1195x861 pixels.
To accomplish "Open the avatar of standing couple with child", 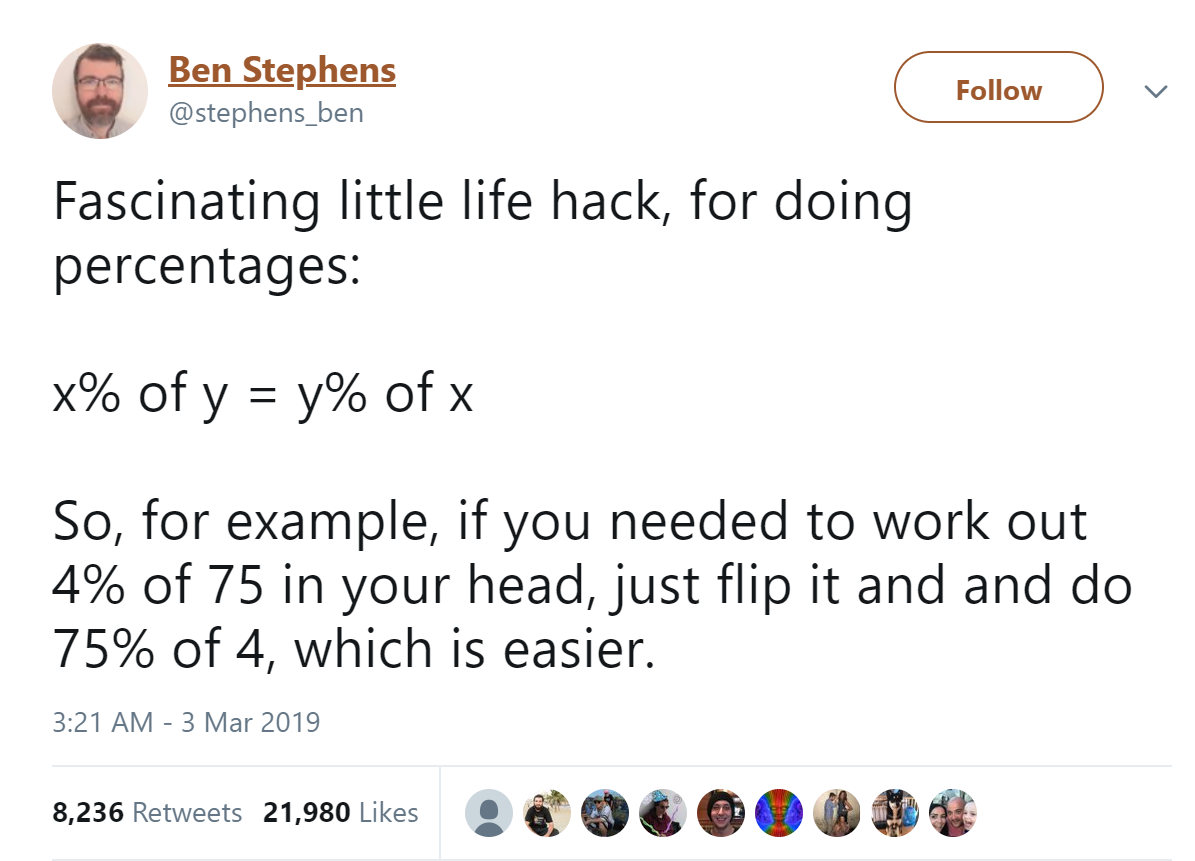I will click(x=836, y=813).
